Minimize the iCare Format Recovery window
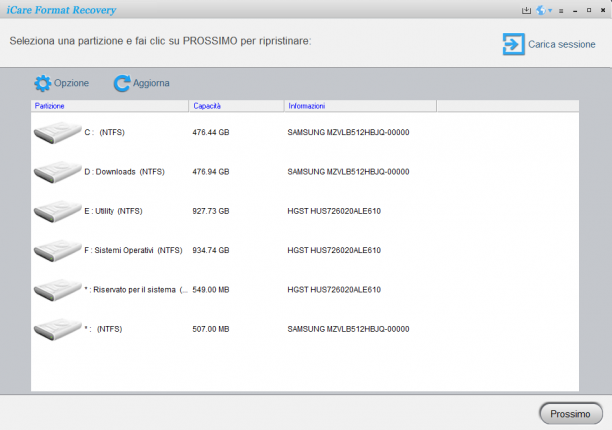This screenshot has width=612, height=430. [575, 11]
